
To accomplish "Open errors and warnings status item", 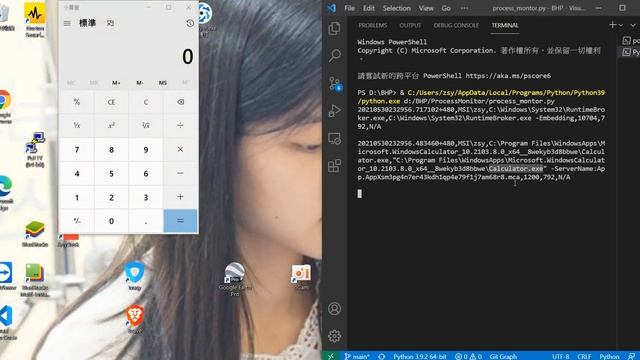I will click(469, 356).
